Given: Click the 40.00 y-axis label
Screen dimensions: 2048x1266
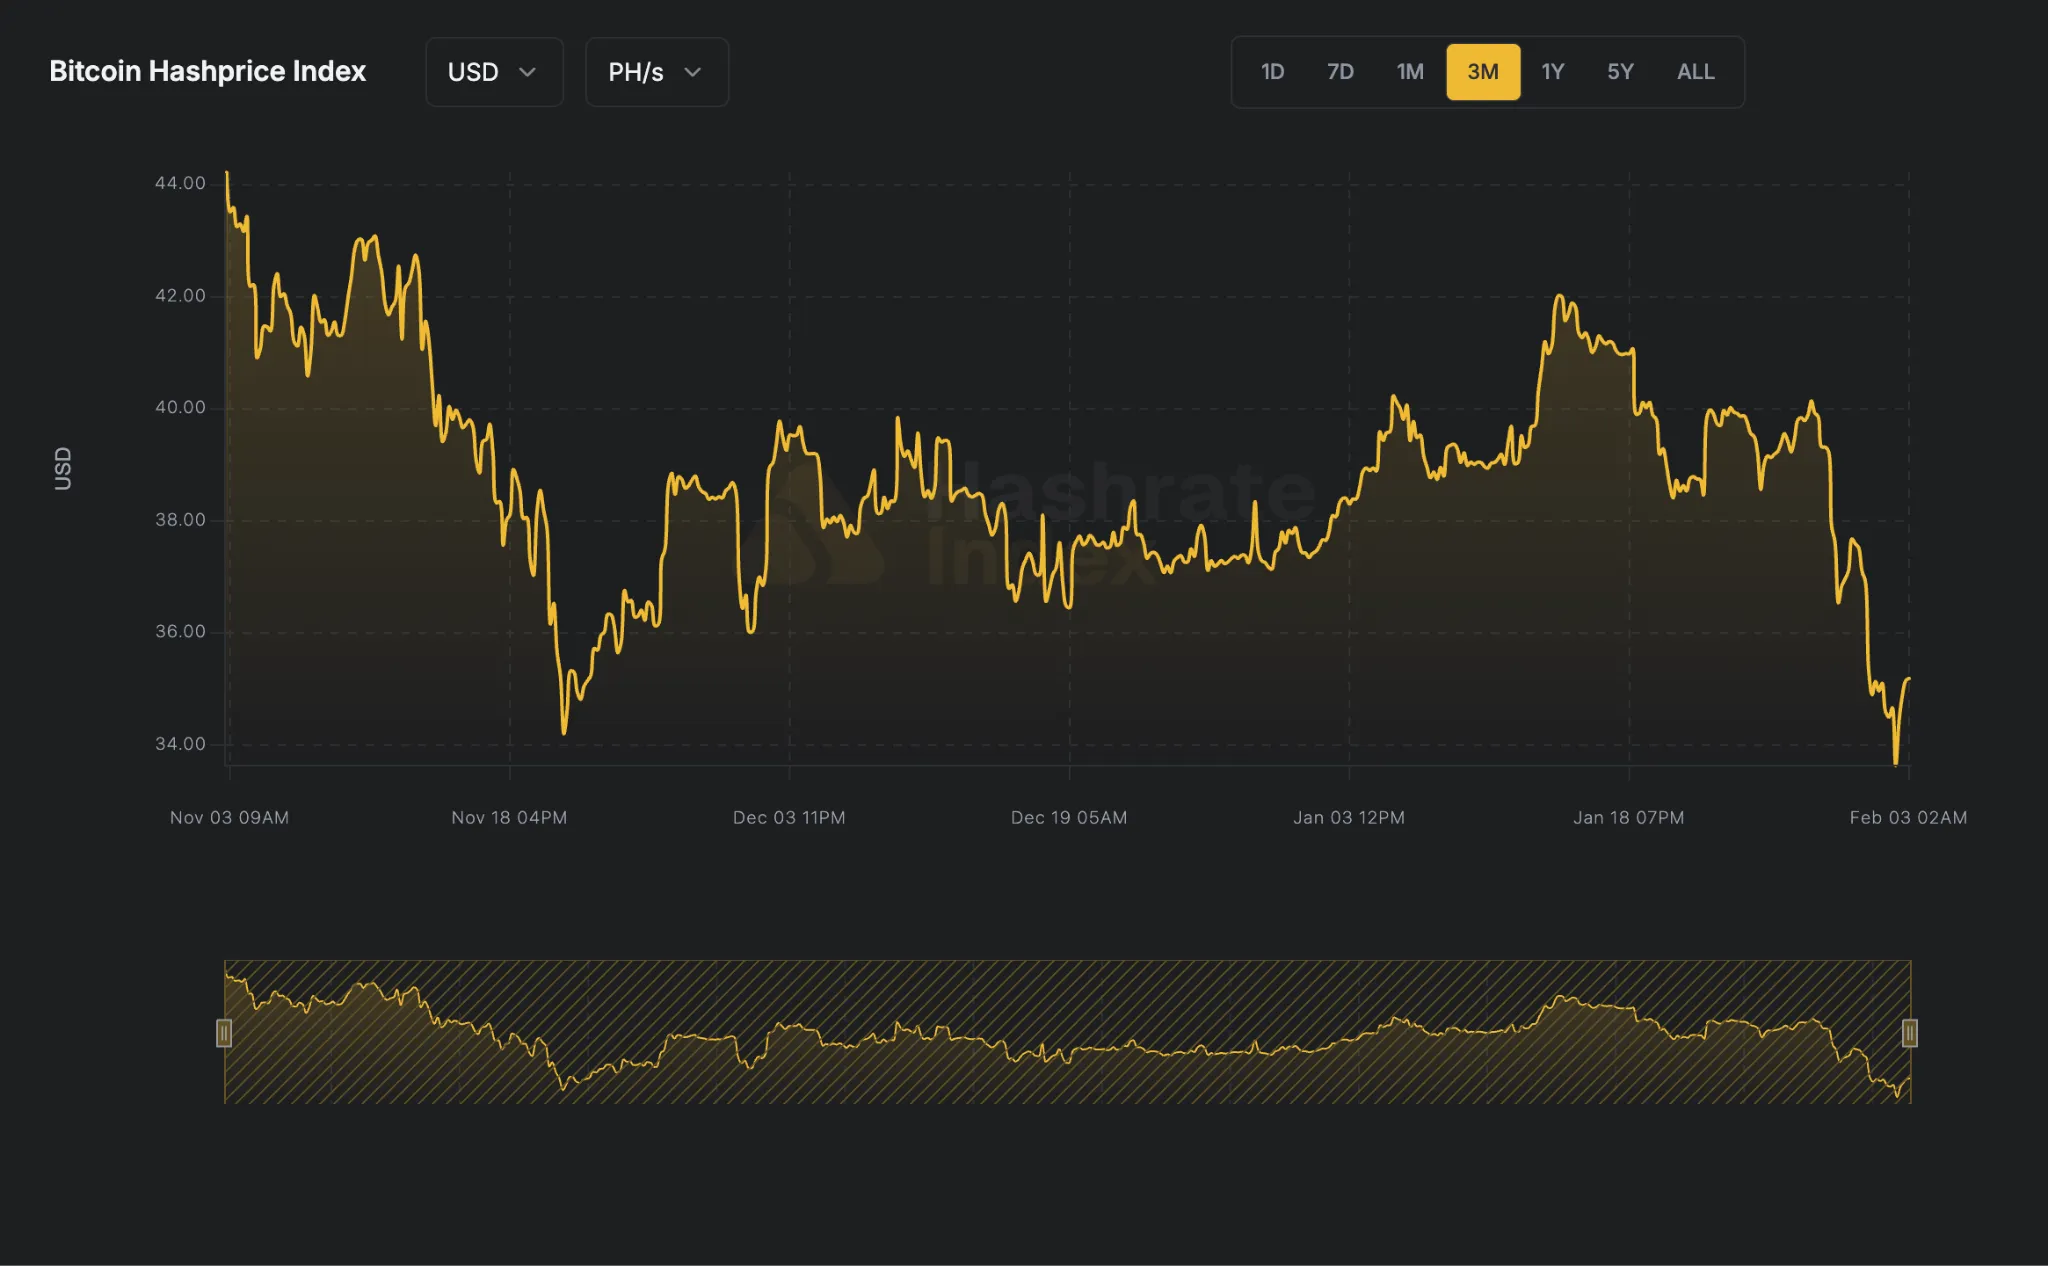Looking at the screenshot, I should (x=180, y=407).
